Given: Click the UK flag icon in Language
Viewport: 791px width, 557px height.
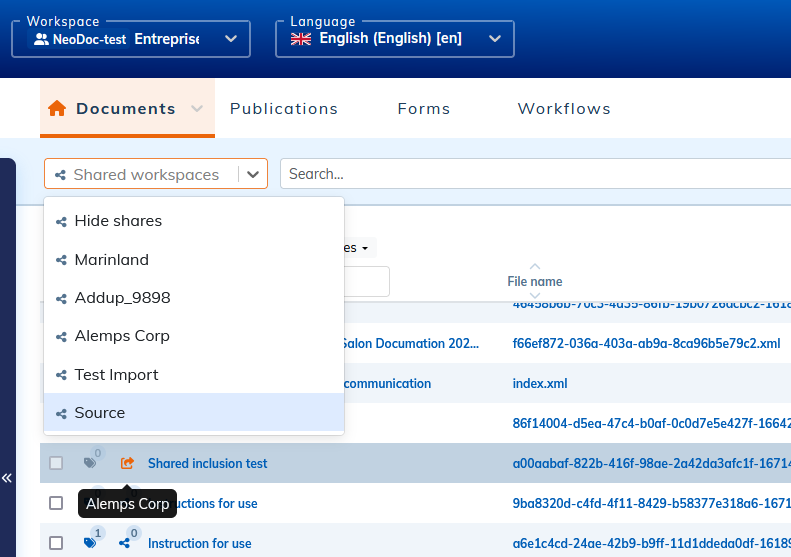Looking at the screenshot, I should [301, 39].
